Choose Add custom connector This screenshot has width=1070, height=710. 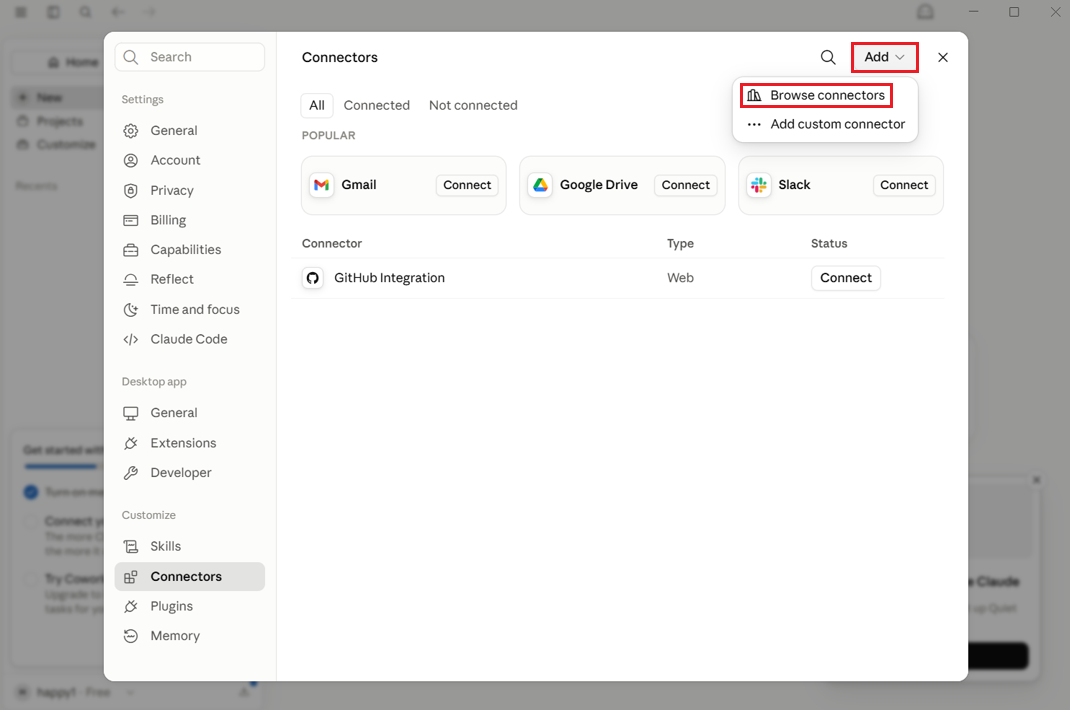tap(825, 124)
